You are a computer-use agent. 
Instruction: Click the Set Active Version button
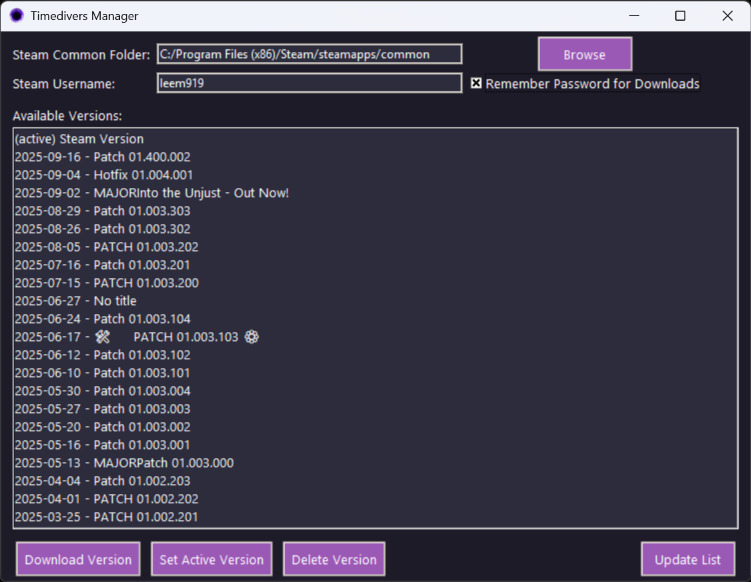coord(211,559)
